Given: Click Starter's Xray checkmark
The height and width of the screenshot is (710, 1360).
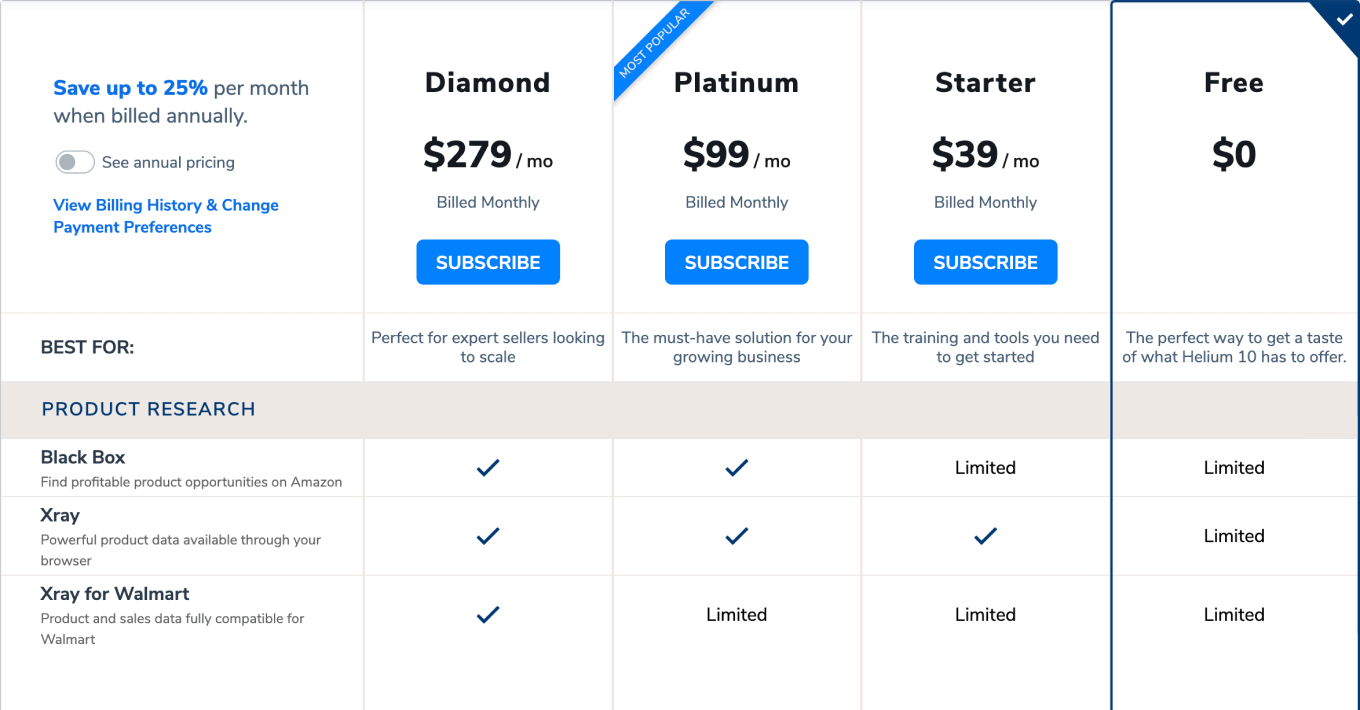Looking at the screenshot, I should click(x=985, y=536).
